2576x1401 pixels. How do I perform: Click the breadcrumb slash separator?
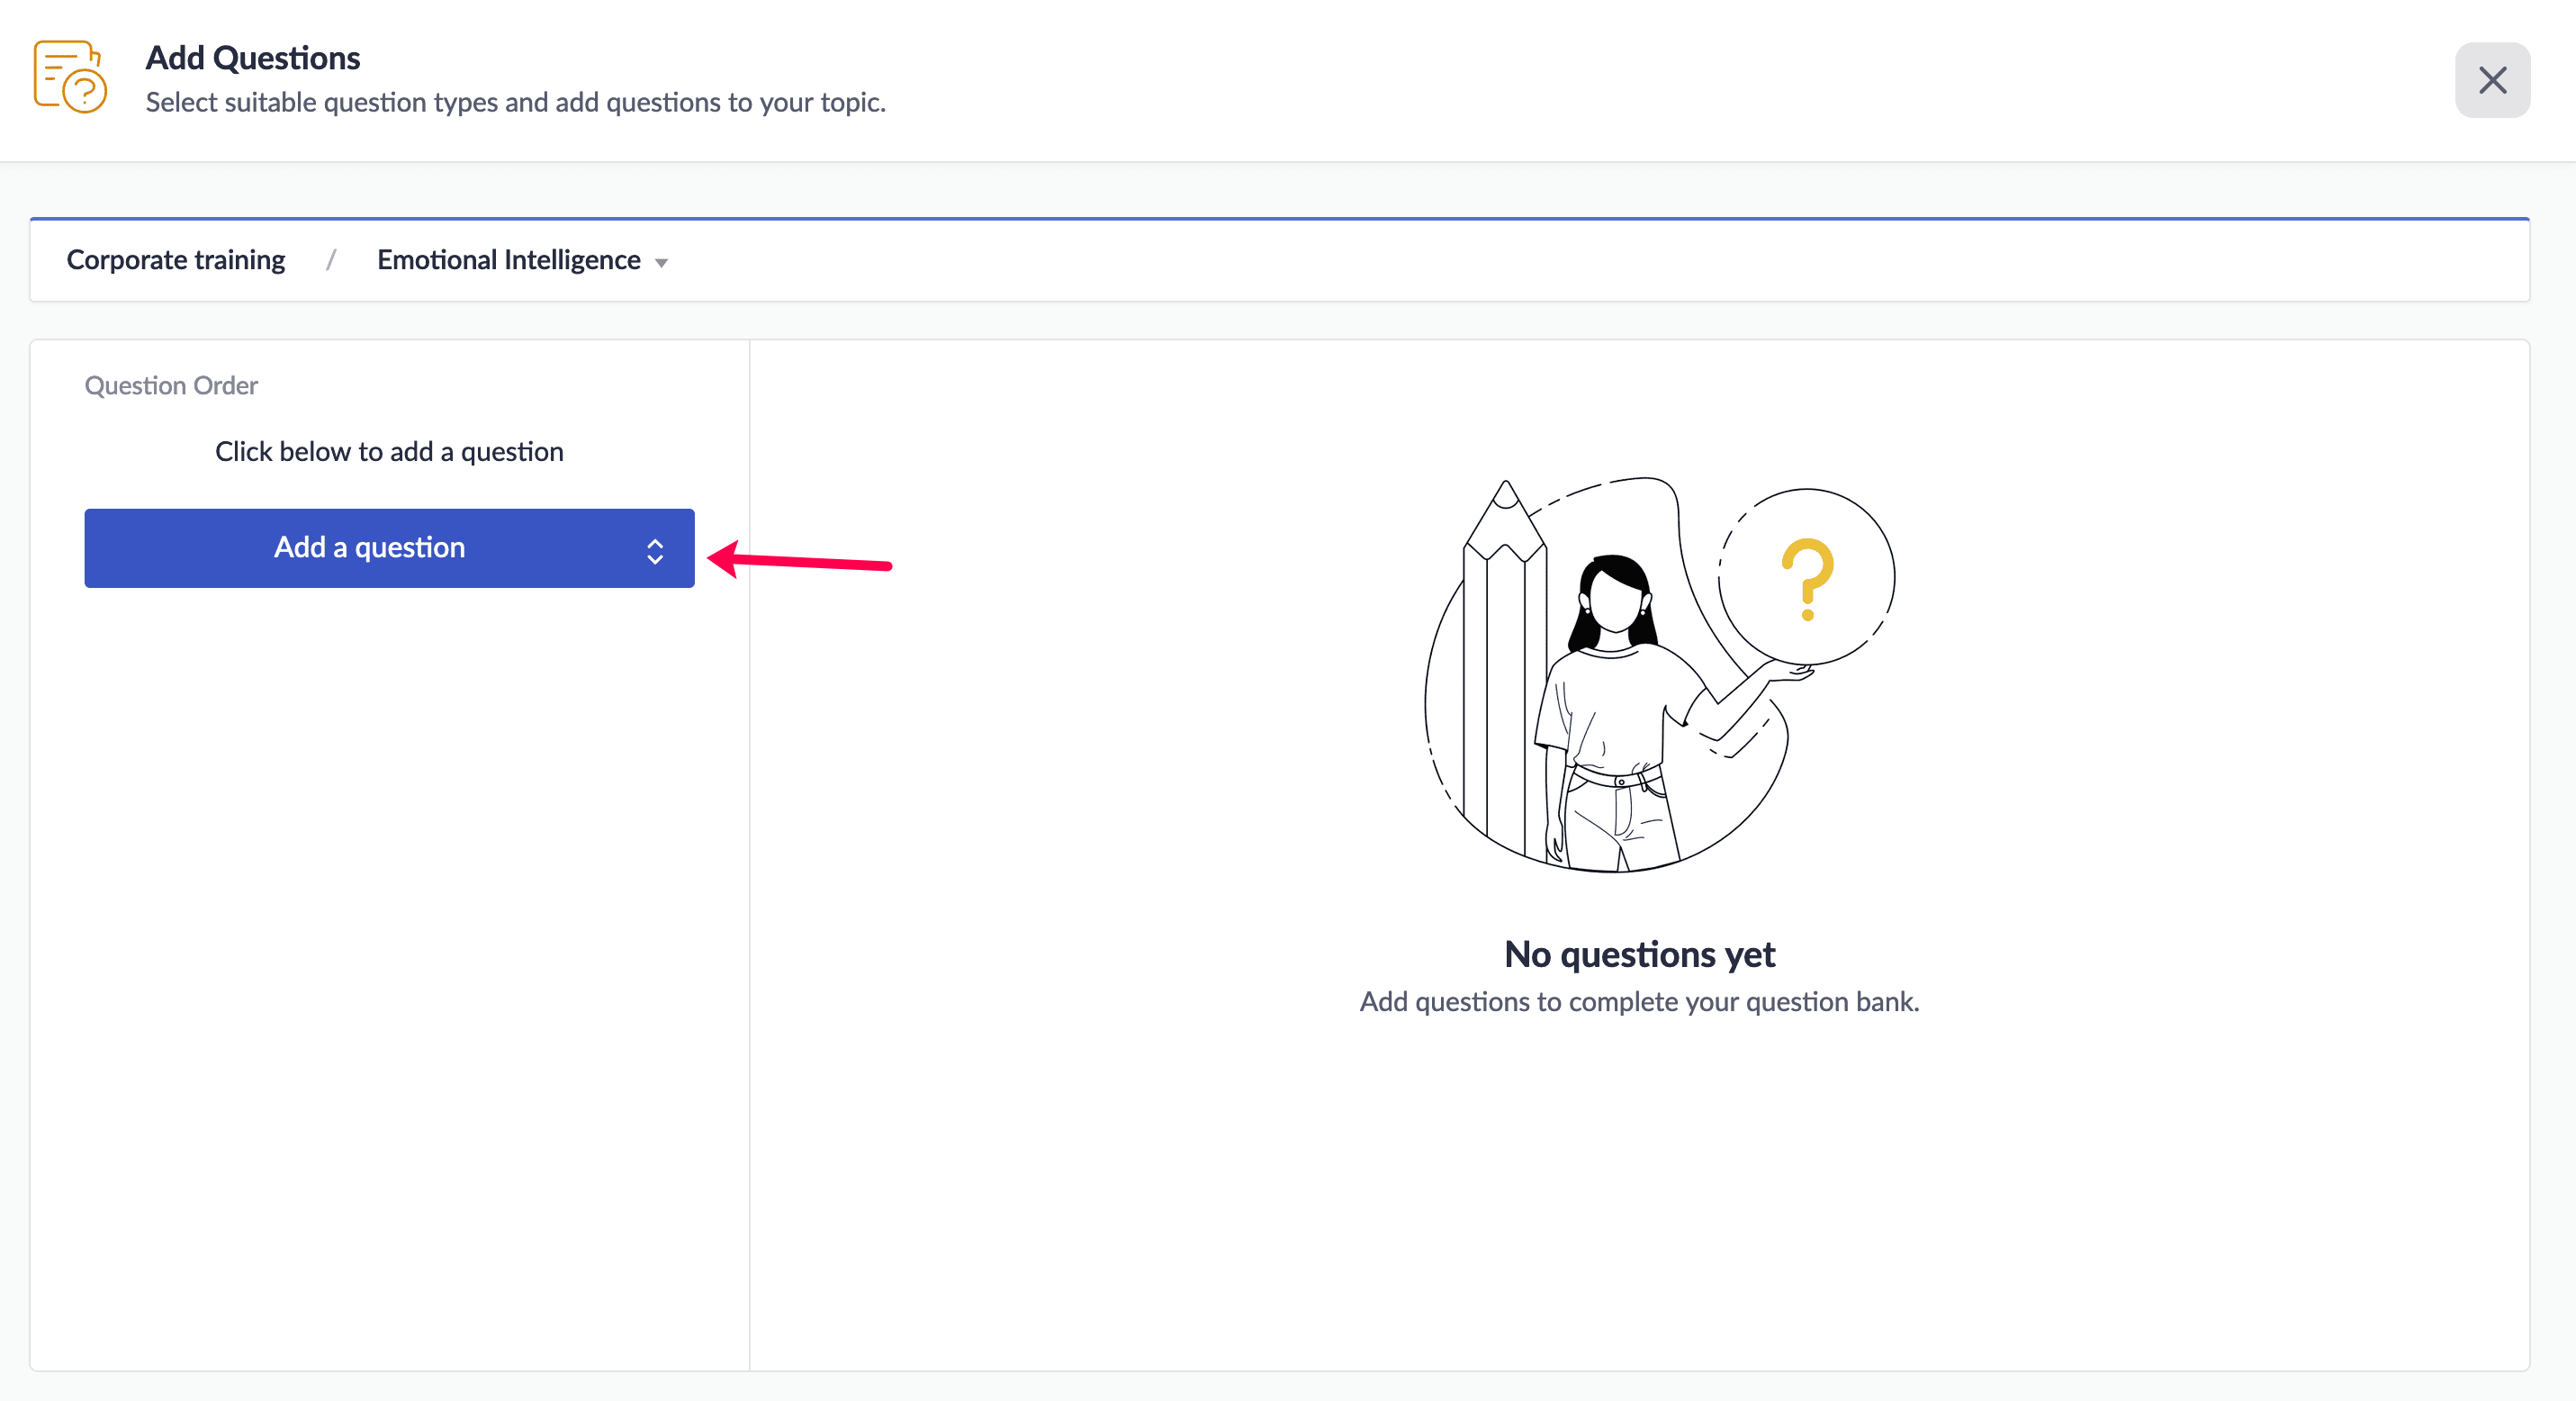coord(331,260)
